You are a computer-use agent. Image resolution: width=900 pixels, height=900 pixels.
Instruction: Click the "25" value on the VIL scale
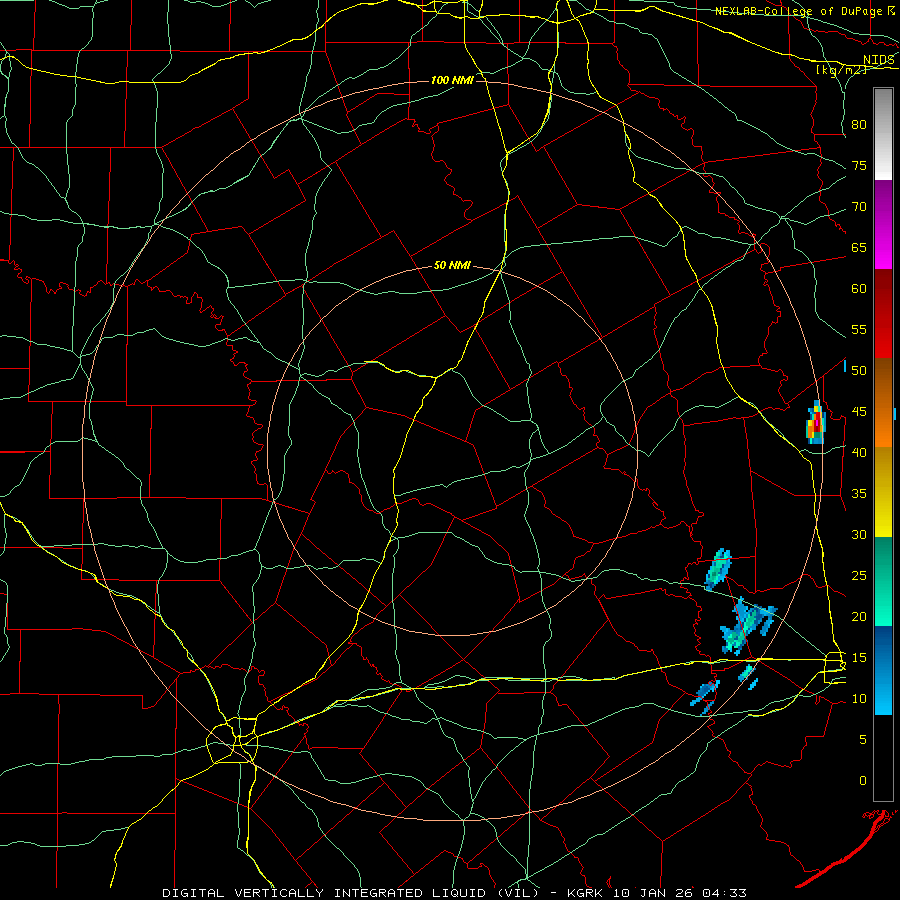859,576
